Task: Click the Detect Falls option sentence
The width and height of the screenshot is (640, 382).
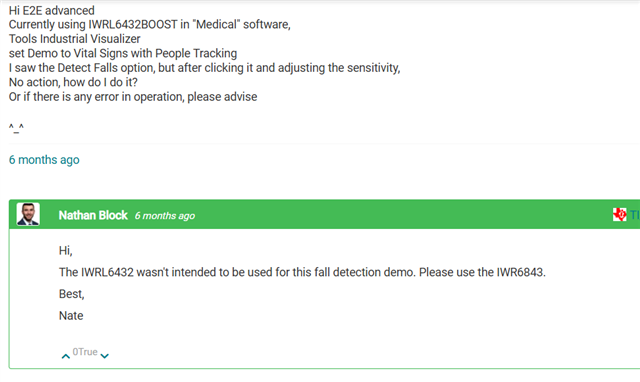Action: tap(204, 68)
